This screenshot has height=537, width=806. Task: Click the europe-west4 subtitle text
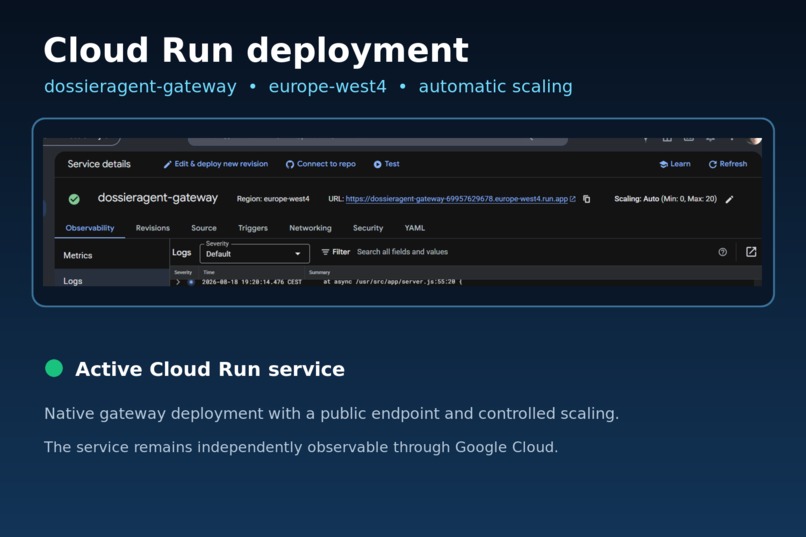[327, 86]
